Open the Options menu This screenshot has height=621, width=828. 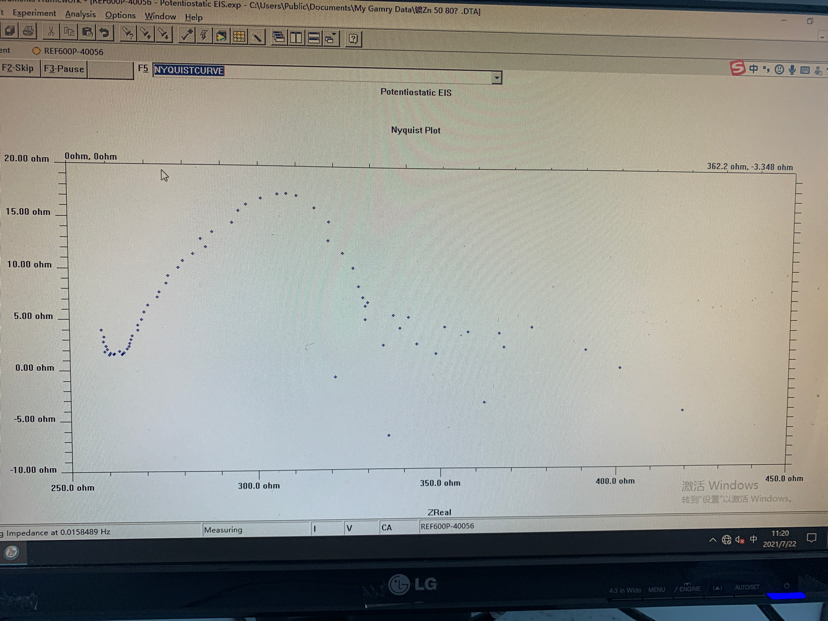tap(120, 16)
